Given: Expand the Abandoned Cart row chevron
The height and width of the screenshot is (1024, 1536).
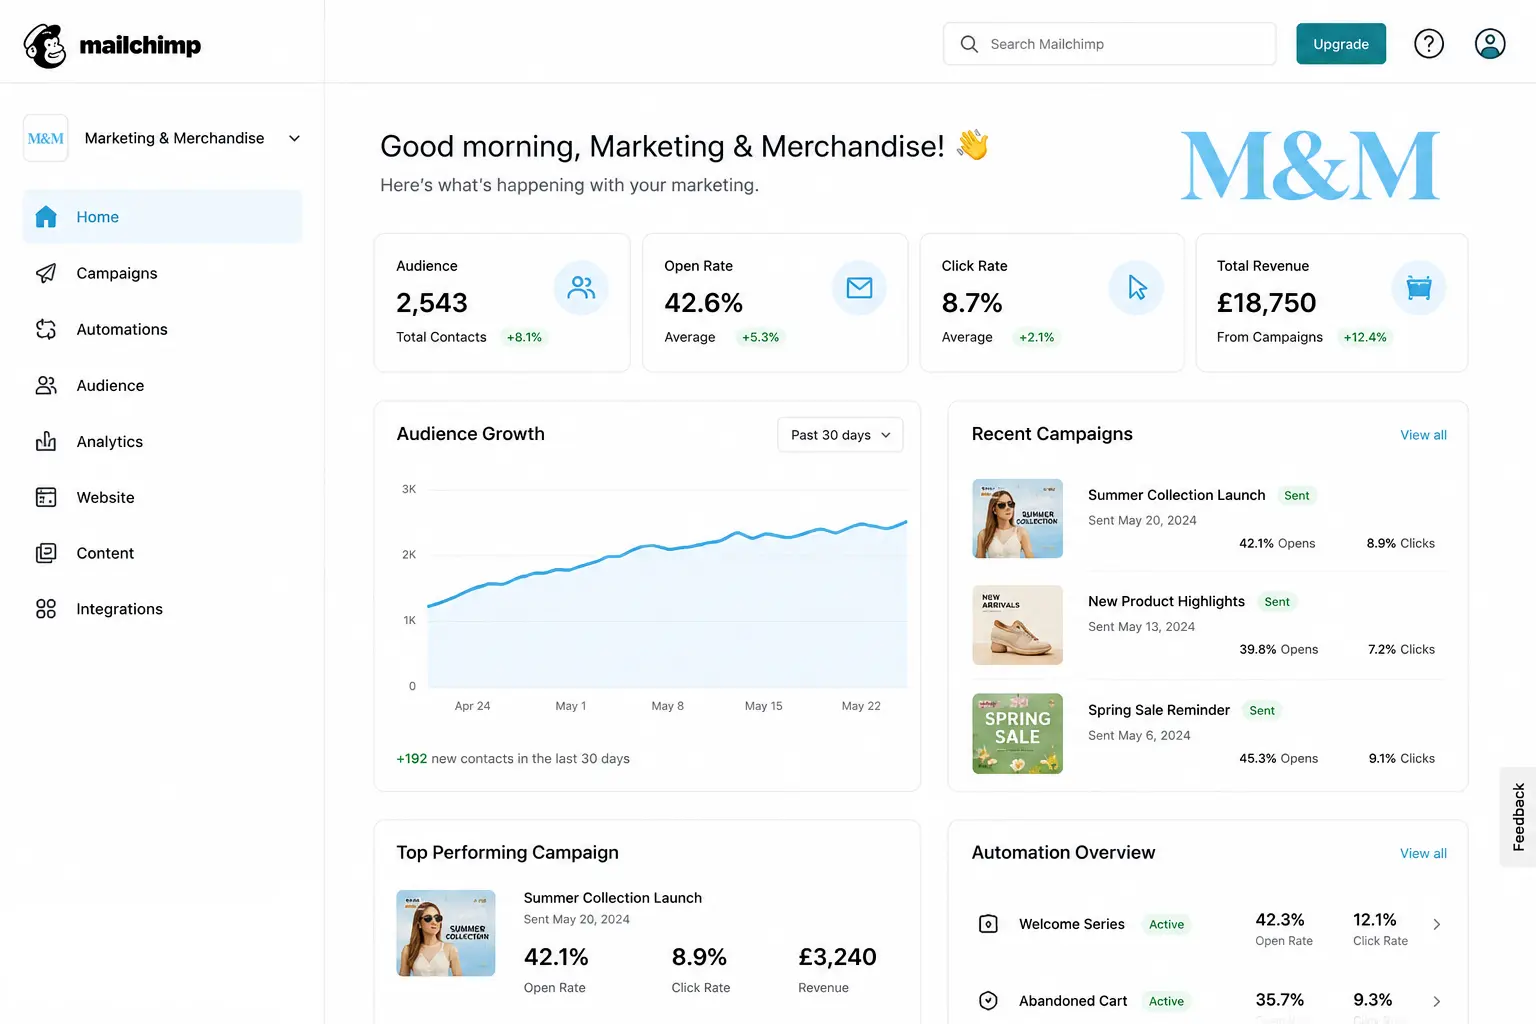Looking at the screenshot, I should point(1437,1001).
